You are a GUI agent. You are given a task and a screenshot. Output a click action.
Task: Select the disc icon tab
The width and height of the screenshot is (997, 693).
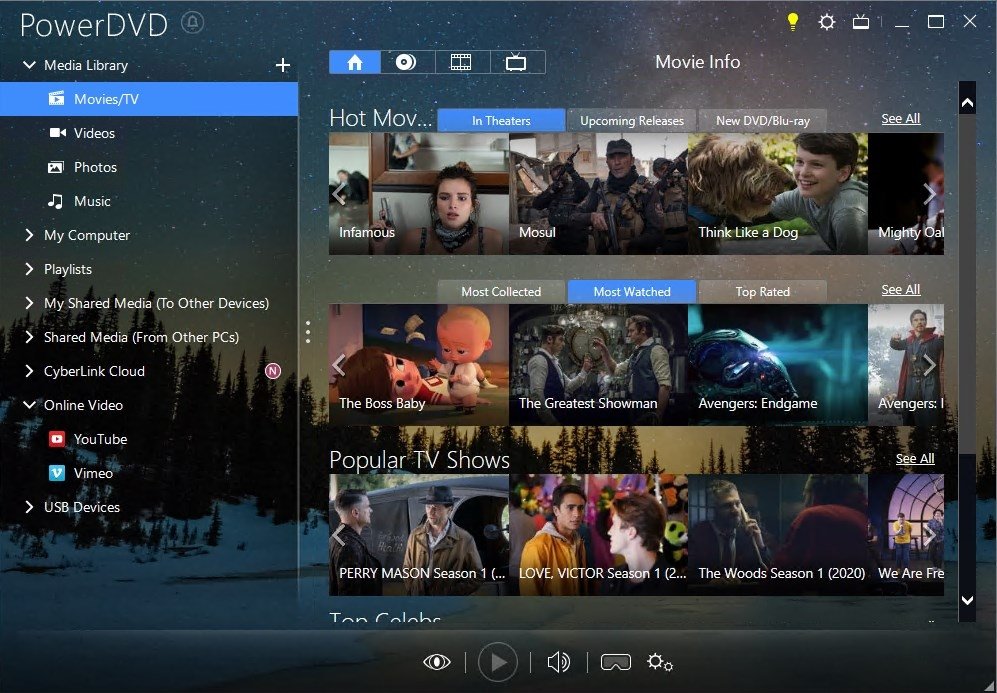tap(406, 62)
